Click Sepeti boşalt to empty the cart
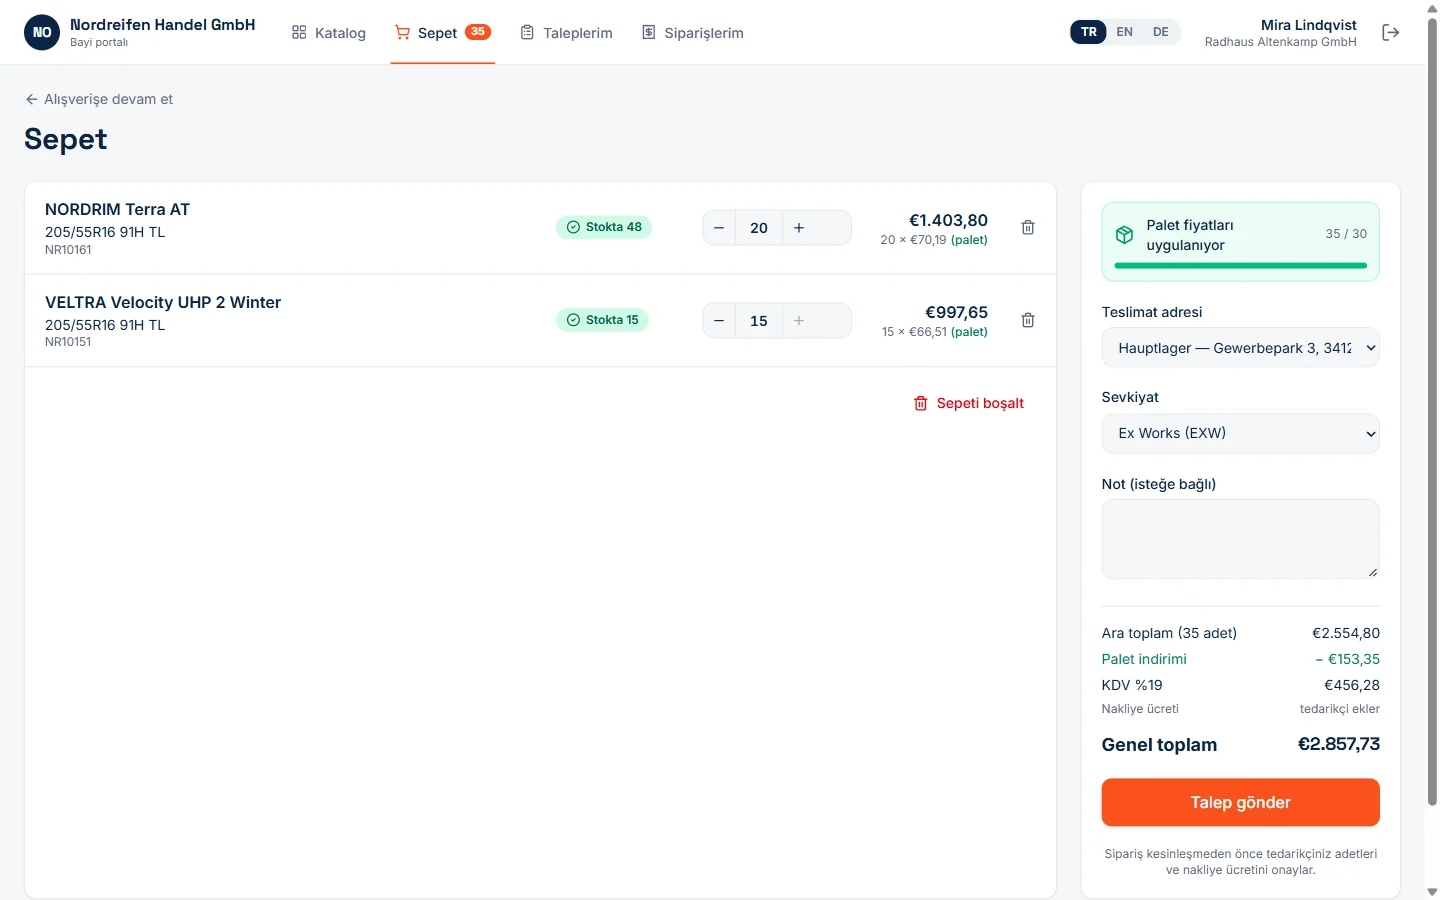The height and width of the screenshot is (900, 1440). tap(969, 403)
